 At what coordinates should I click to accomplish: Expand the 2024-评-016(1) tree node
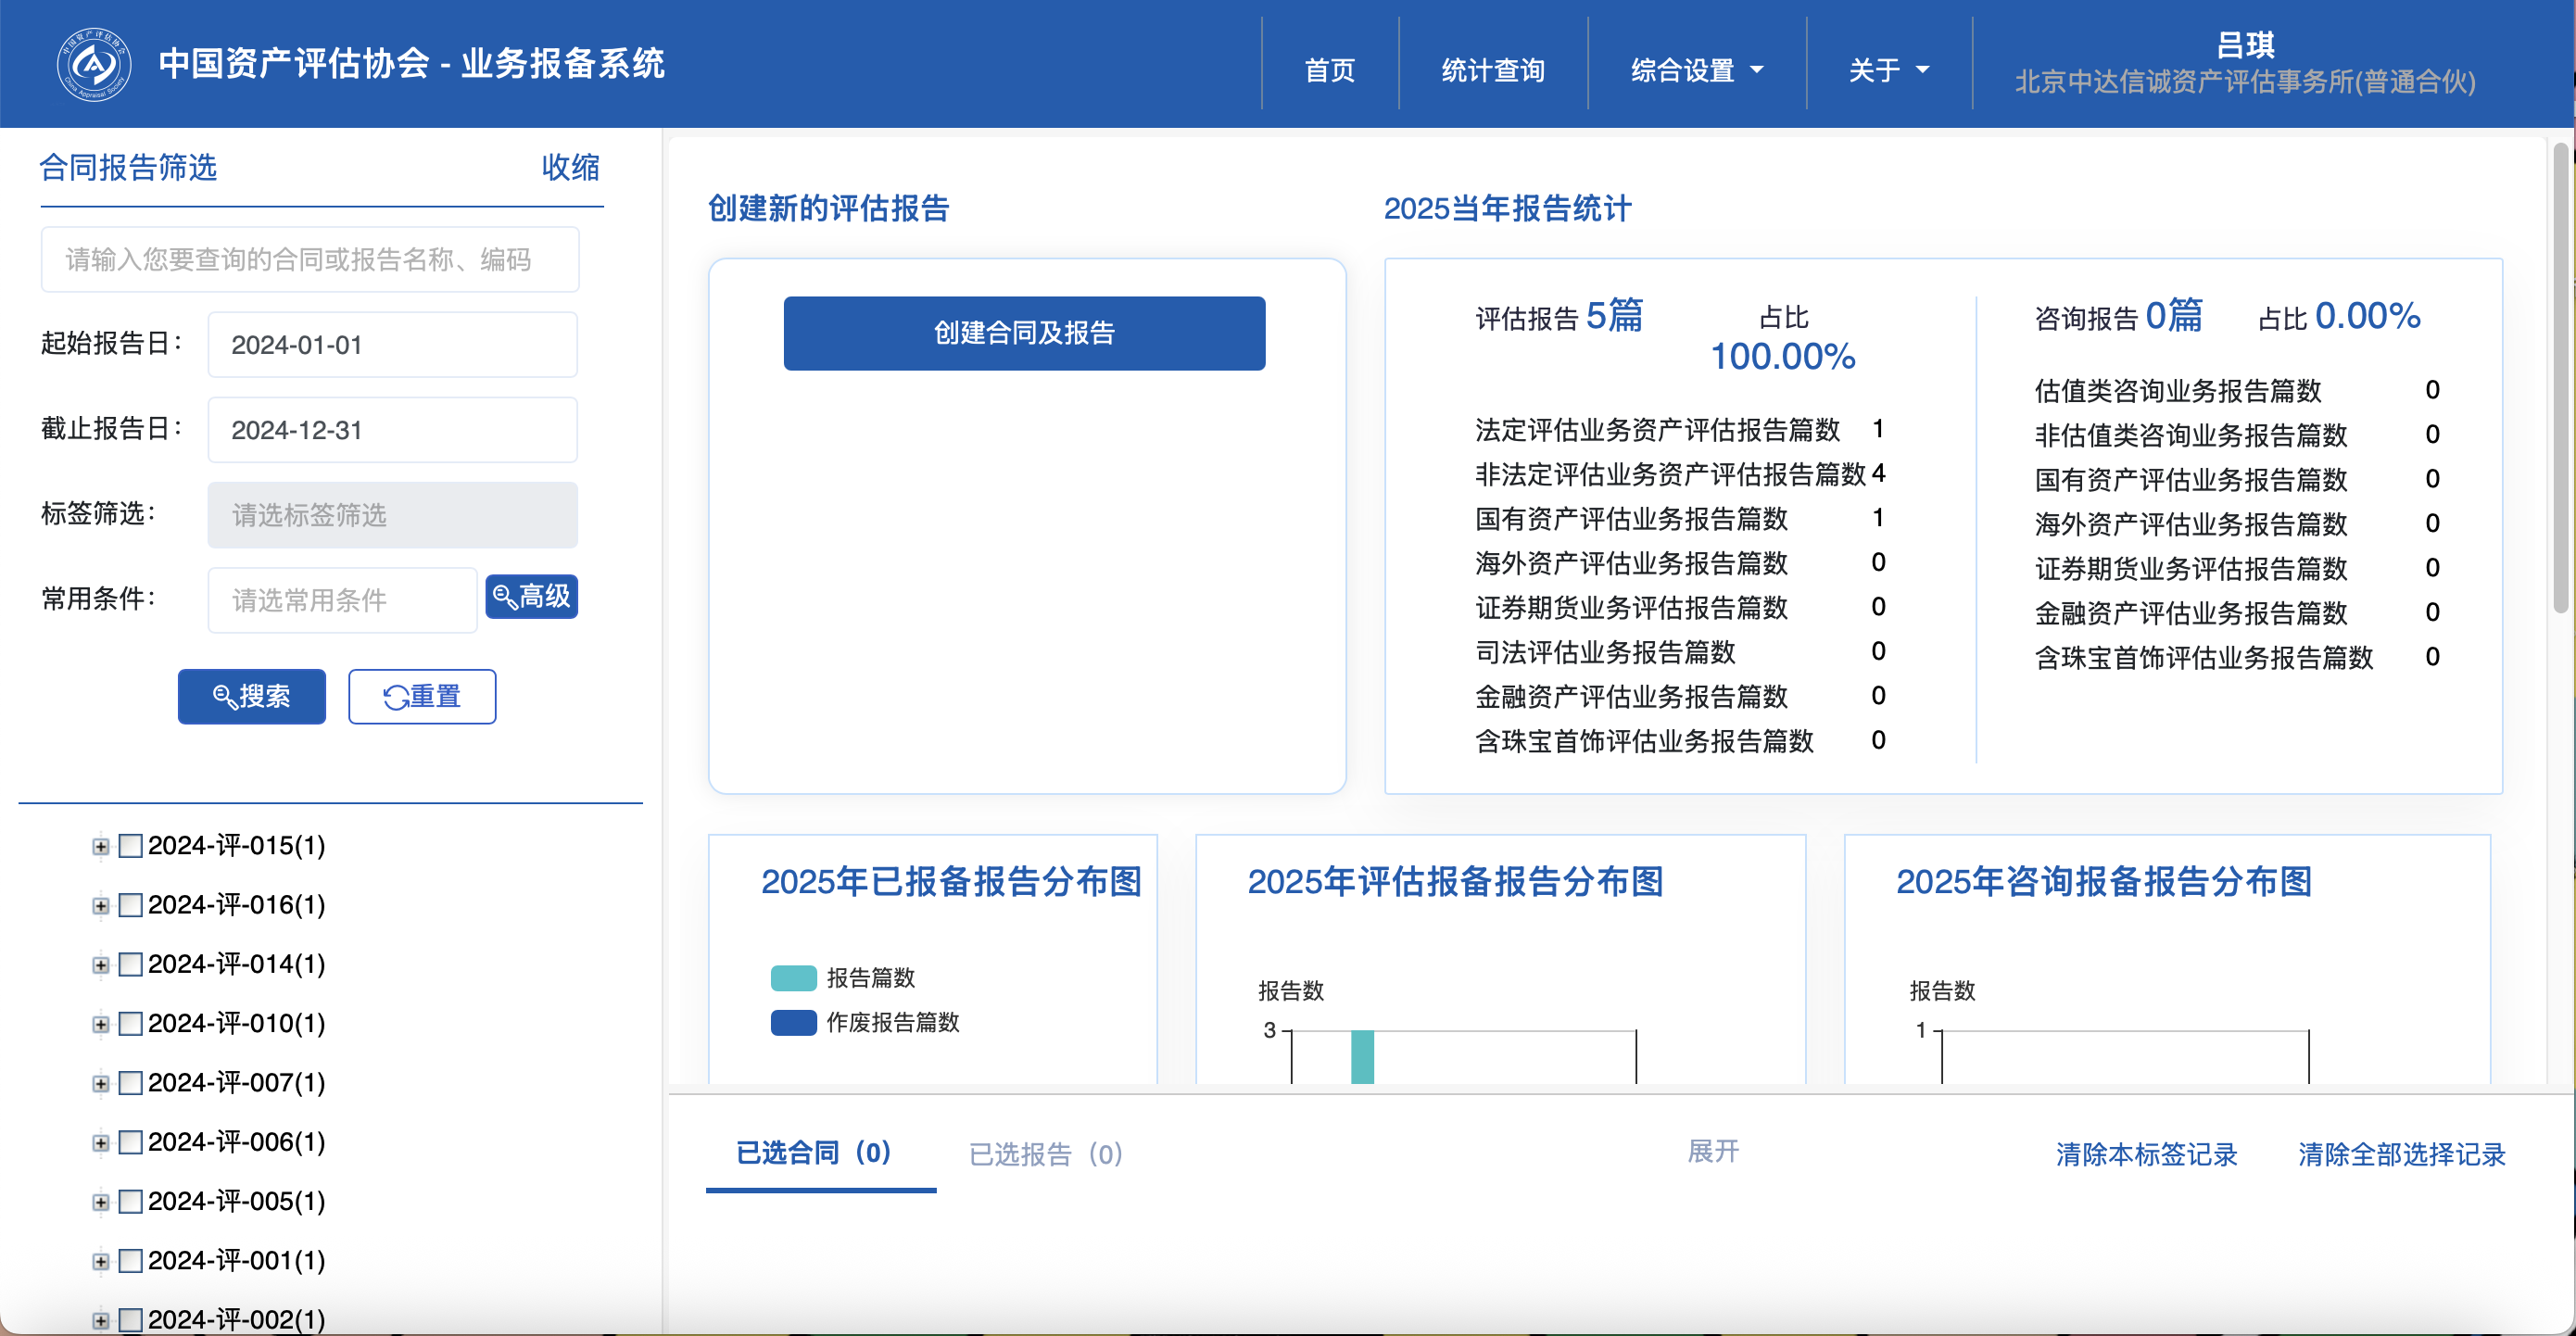coord(100,906)
